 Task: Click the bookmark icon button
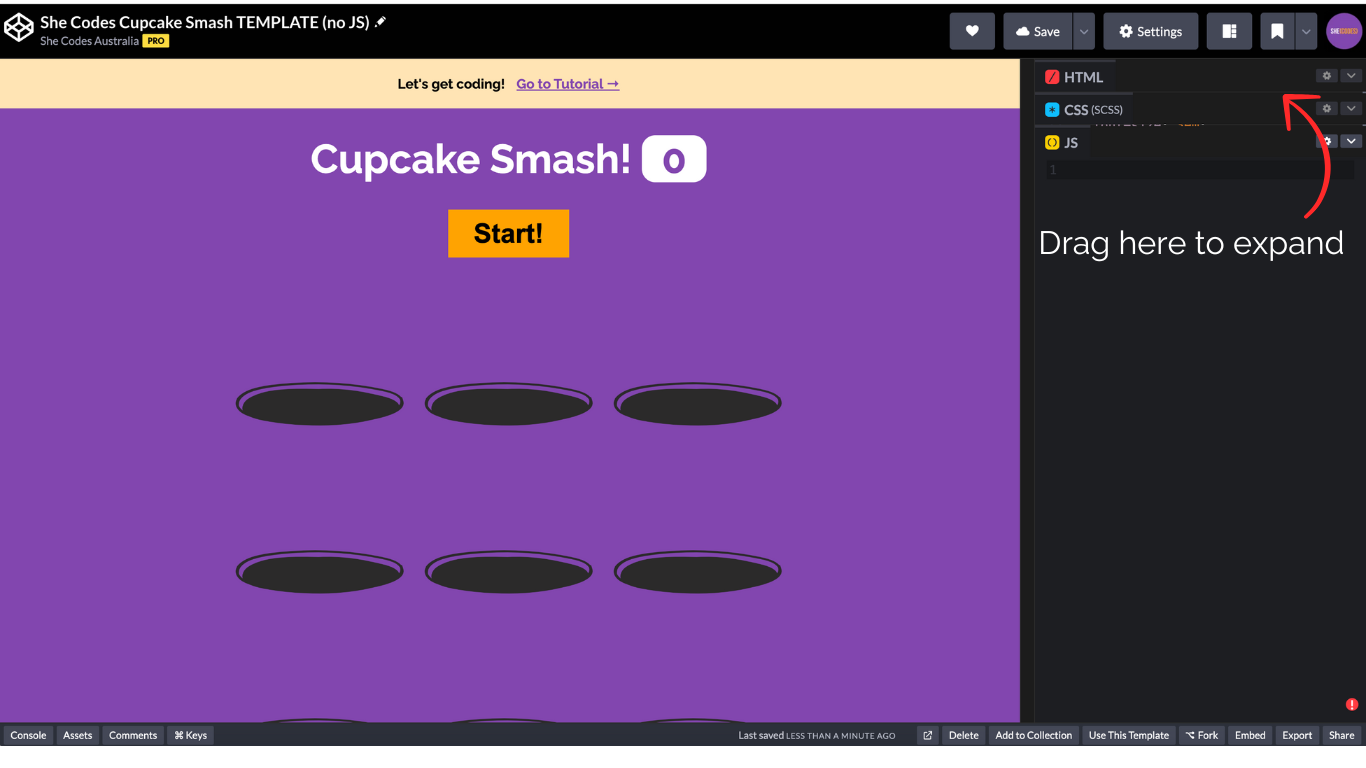click(1277, 32)
